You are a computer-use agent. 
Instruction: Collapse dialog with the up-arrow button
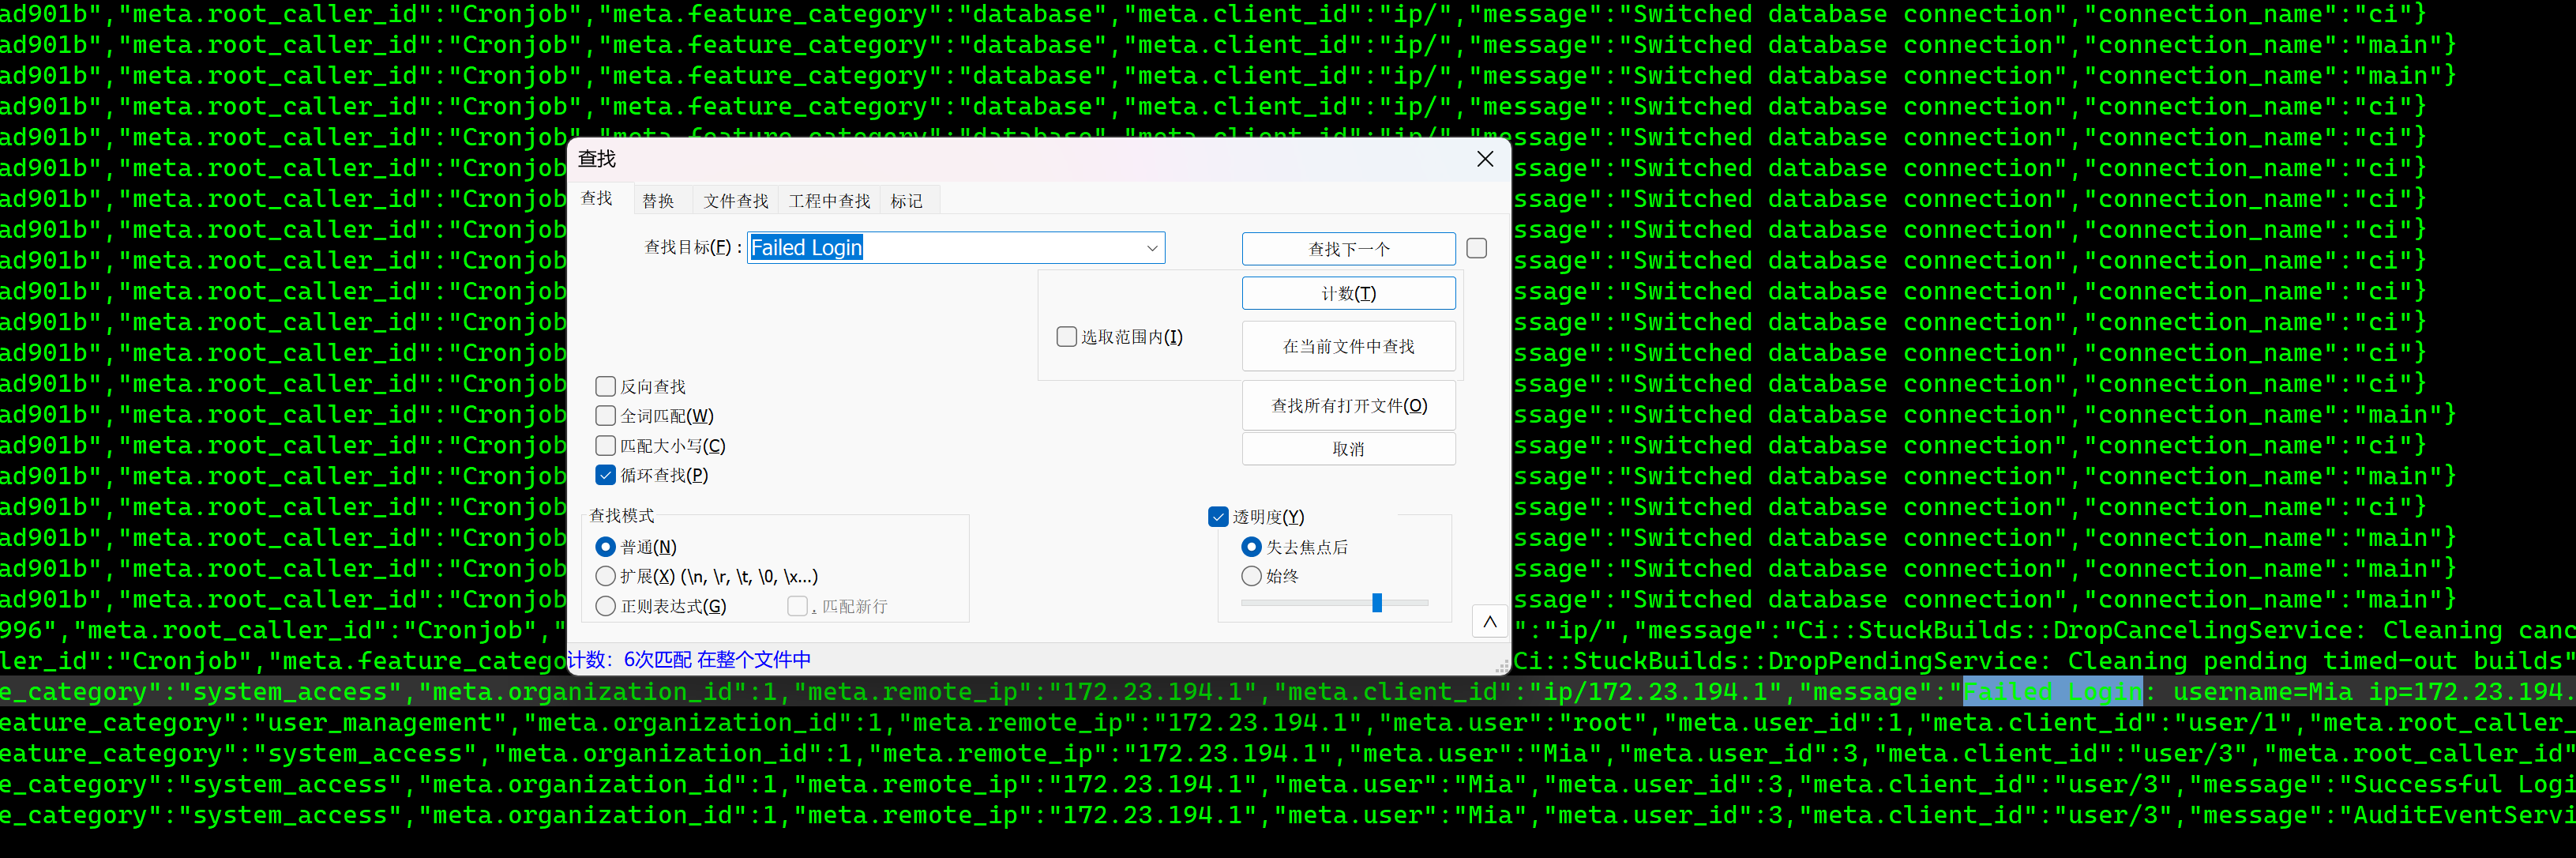[1489, 622]
